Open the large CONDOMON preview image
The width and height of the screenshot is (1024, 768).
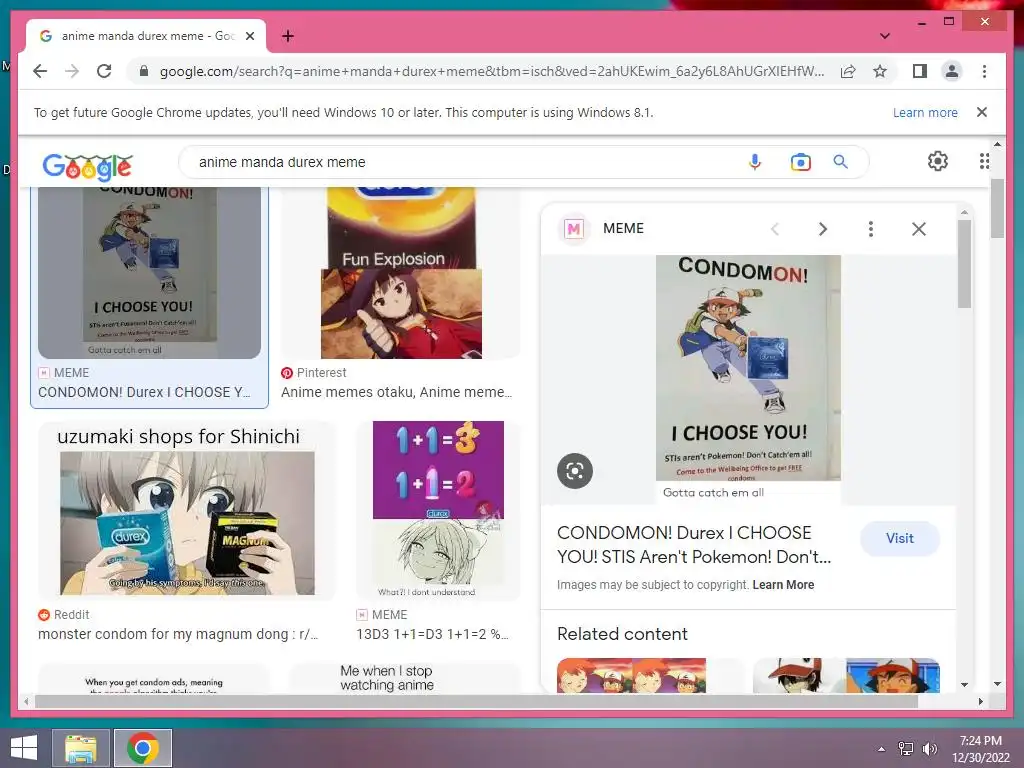pos(748,379)
